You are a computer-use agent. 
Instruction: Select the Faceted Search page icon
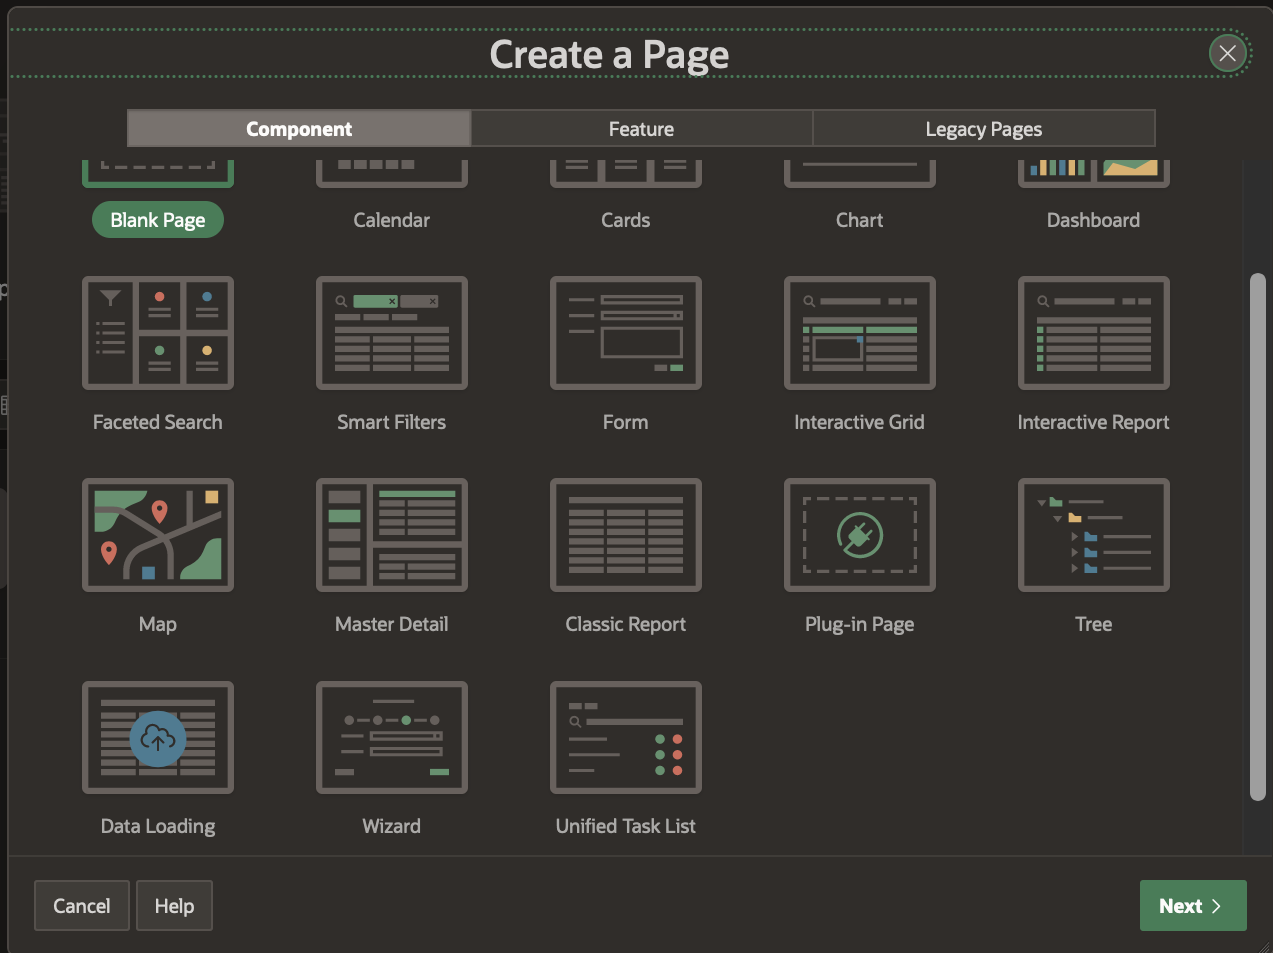tap(158, 333)
